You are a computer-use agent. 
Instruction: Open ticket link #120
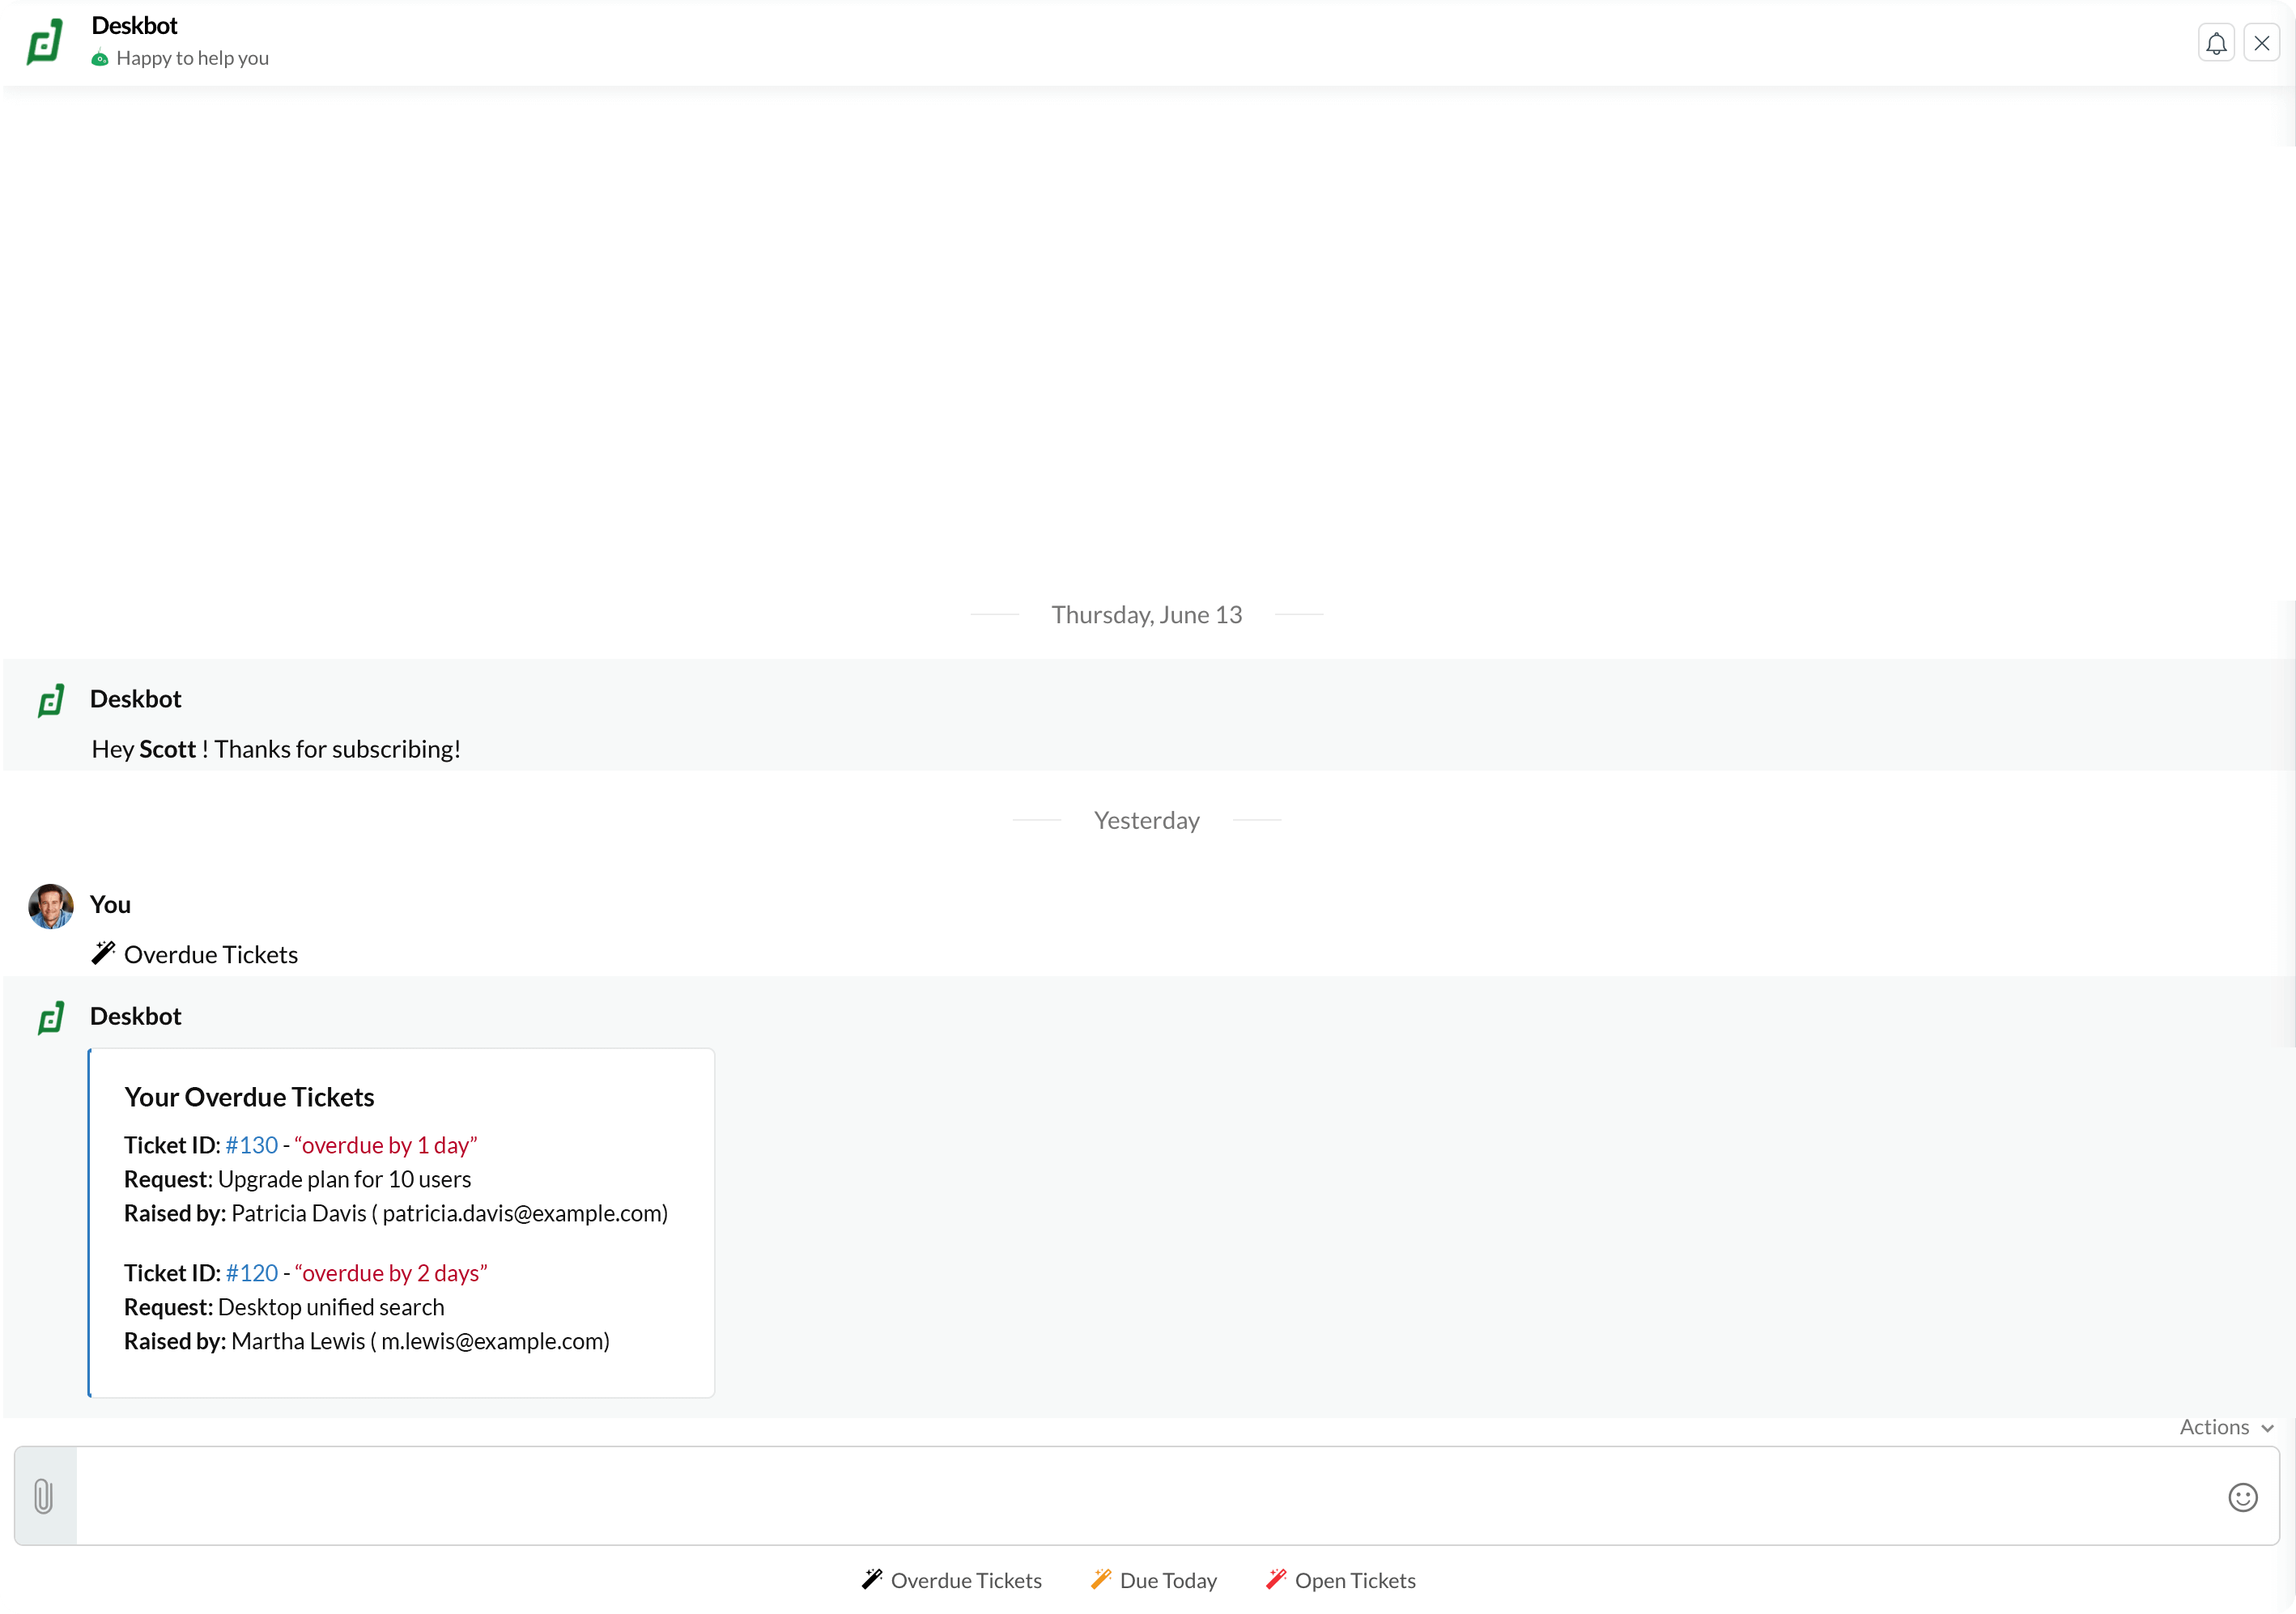click(252, 1272)
